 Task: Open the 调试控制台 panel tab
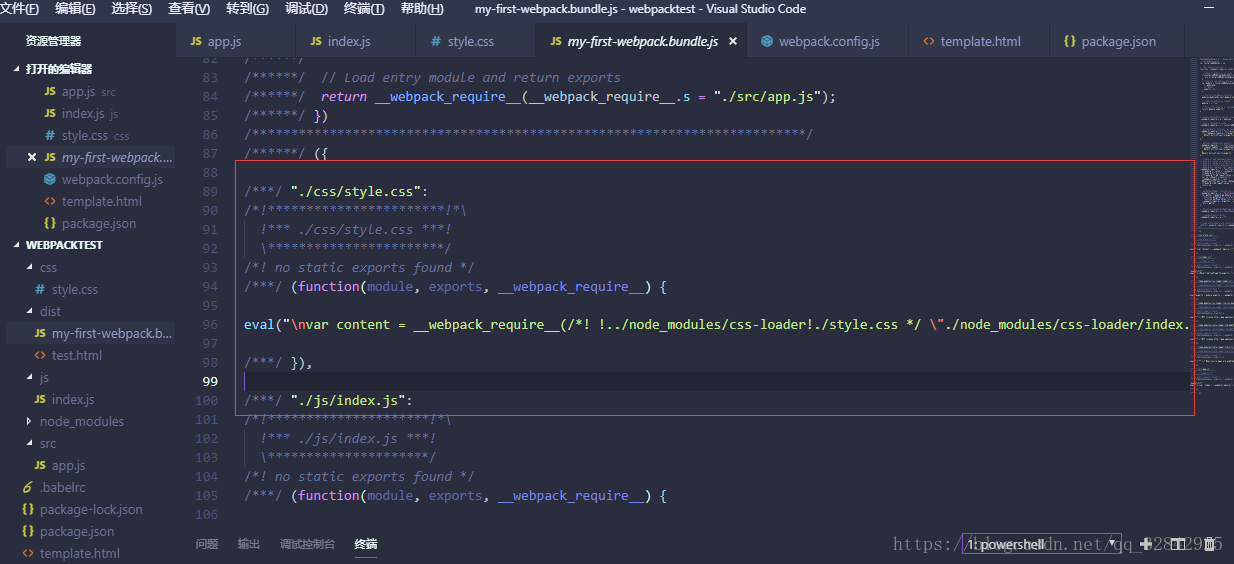[307, 544]
